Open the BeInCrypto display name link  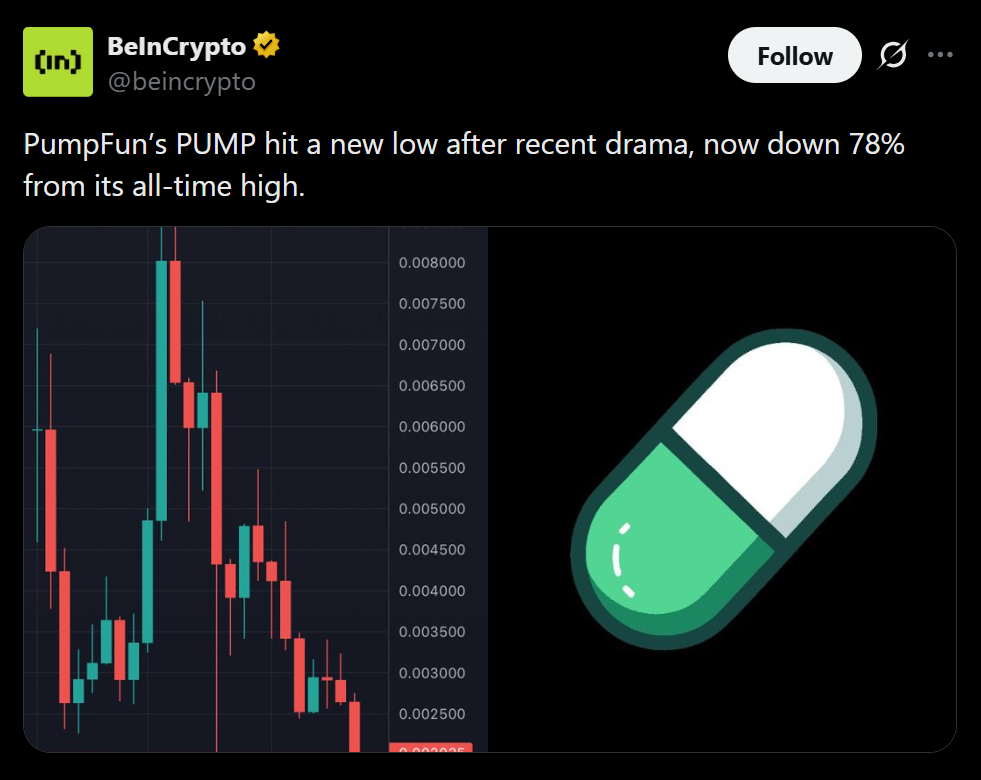176,46
